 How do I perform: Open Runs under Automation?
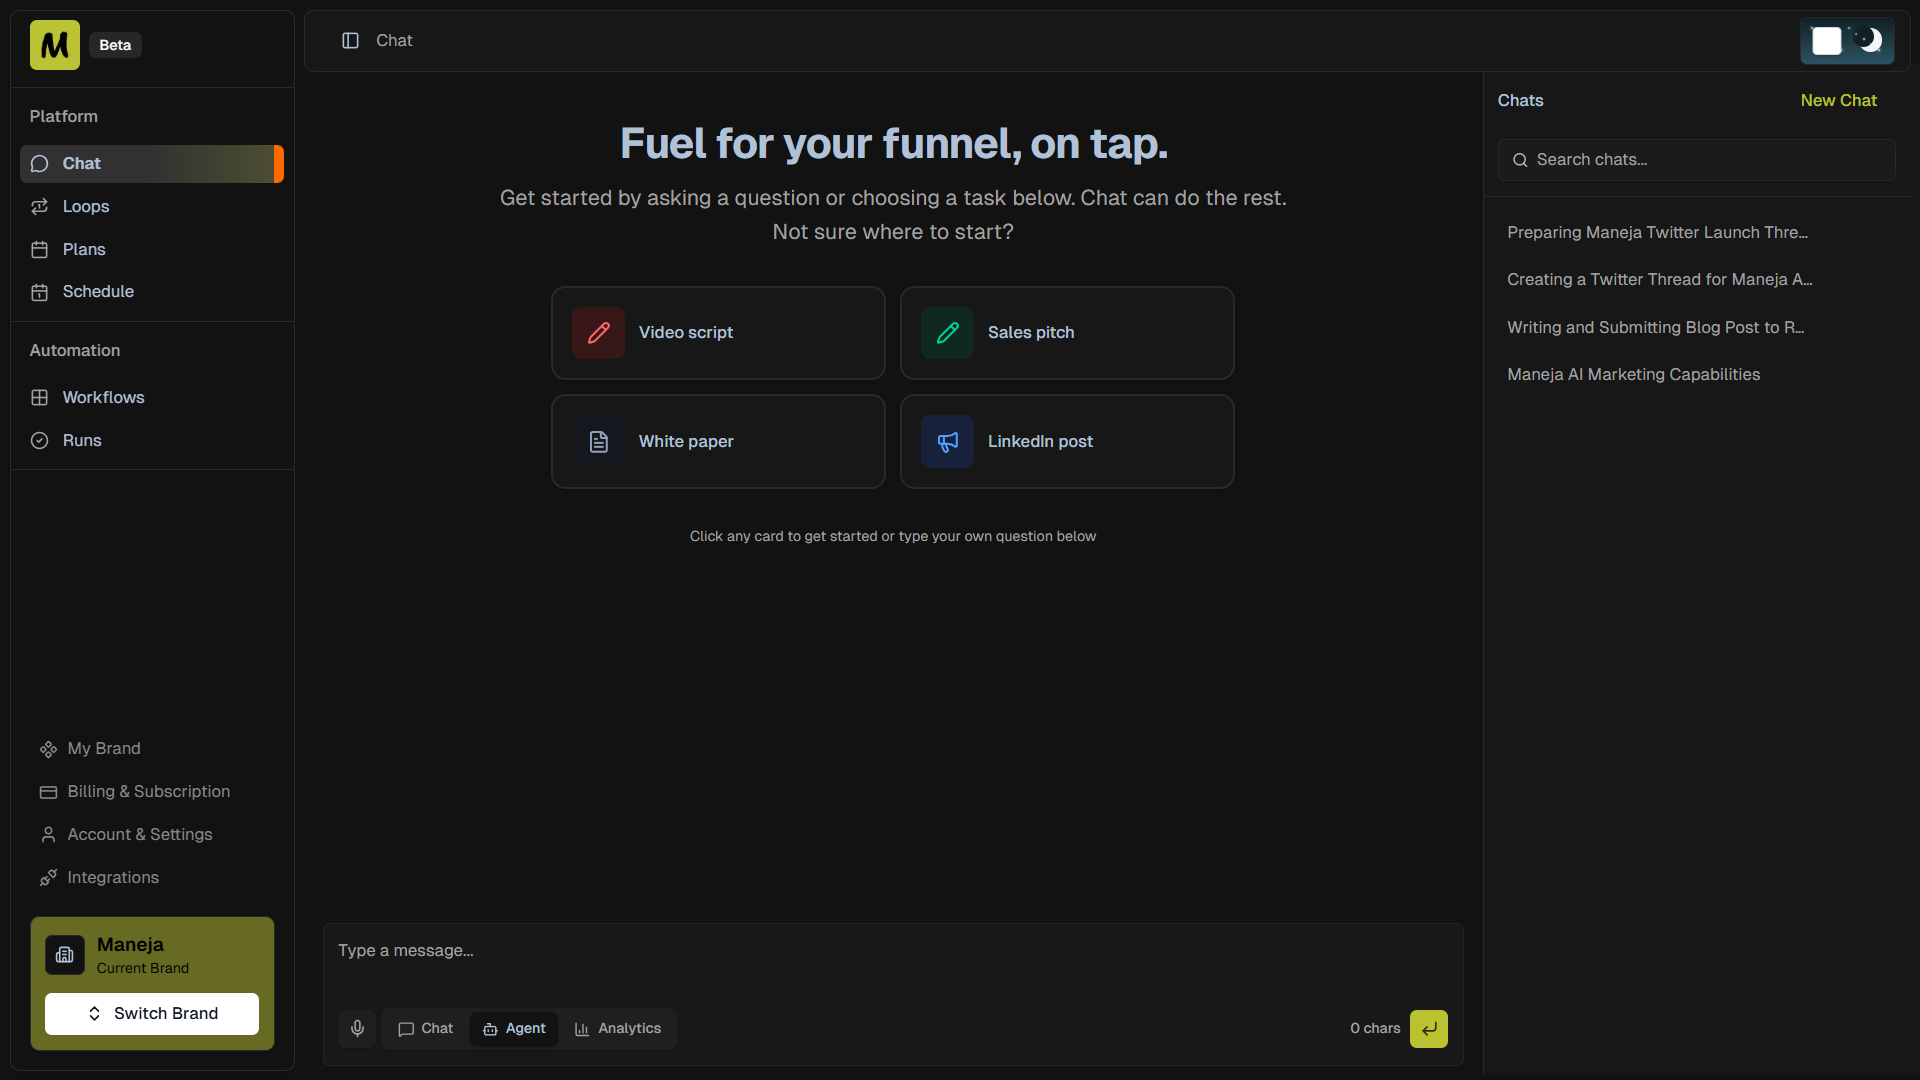click(x=81, y=440)
